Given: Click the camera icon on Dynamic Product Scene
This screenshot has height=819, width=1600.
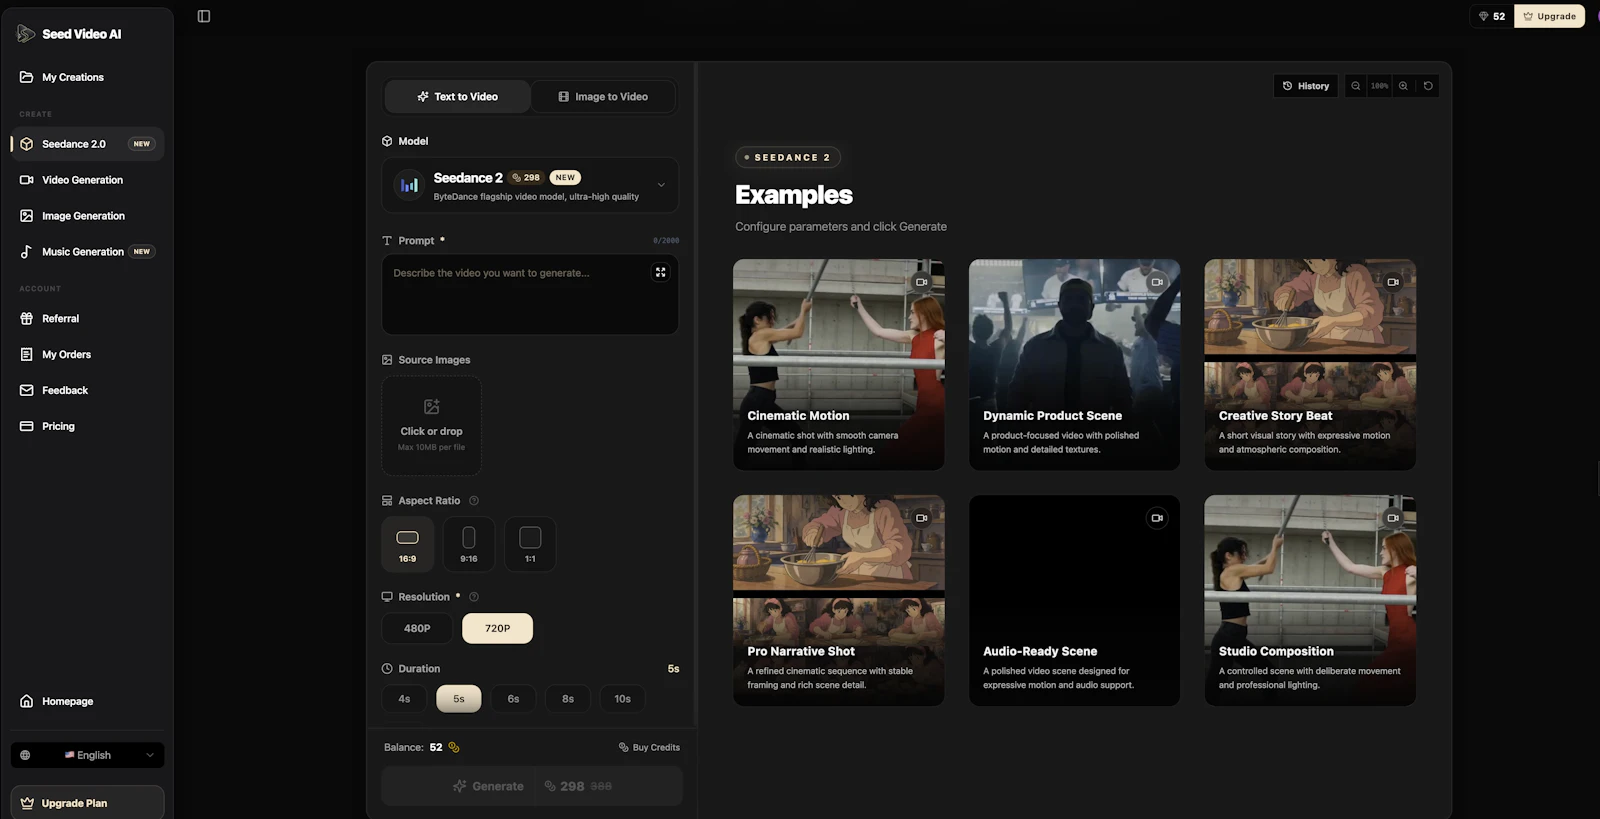Looking at the screenshot, I should coord(1157,282).
